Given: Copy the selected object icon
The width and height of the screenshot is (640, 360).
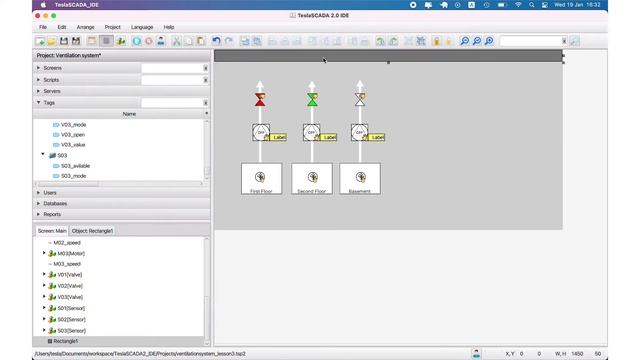Looking at the screenshot, I should pyautogui.click(x=189, y=41).
